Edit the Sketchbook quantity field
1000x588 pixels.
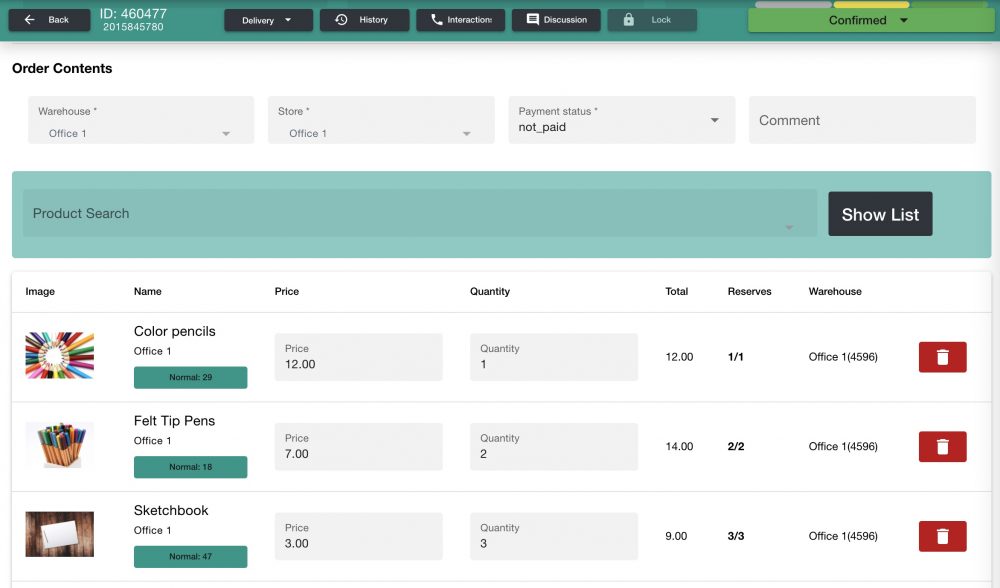[x=553, y=536]
